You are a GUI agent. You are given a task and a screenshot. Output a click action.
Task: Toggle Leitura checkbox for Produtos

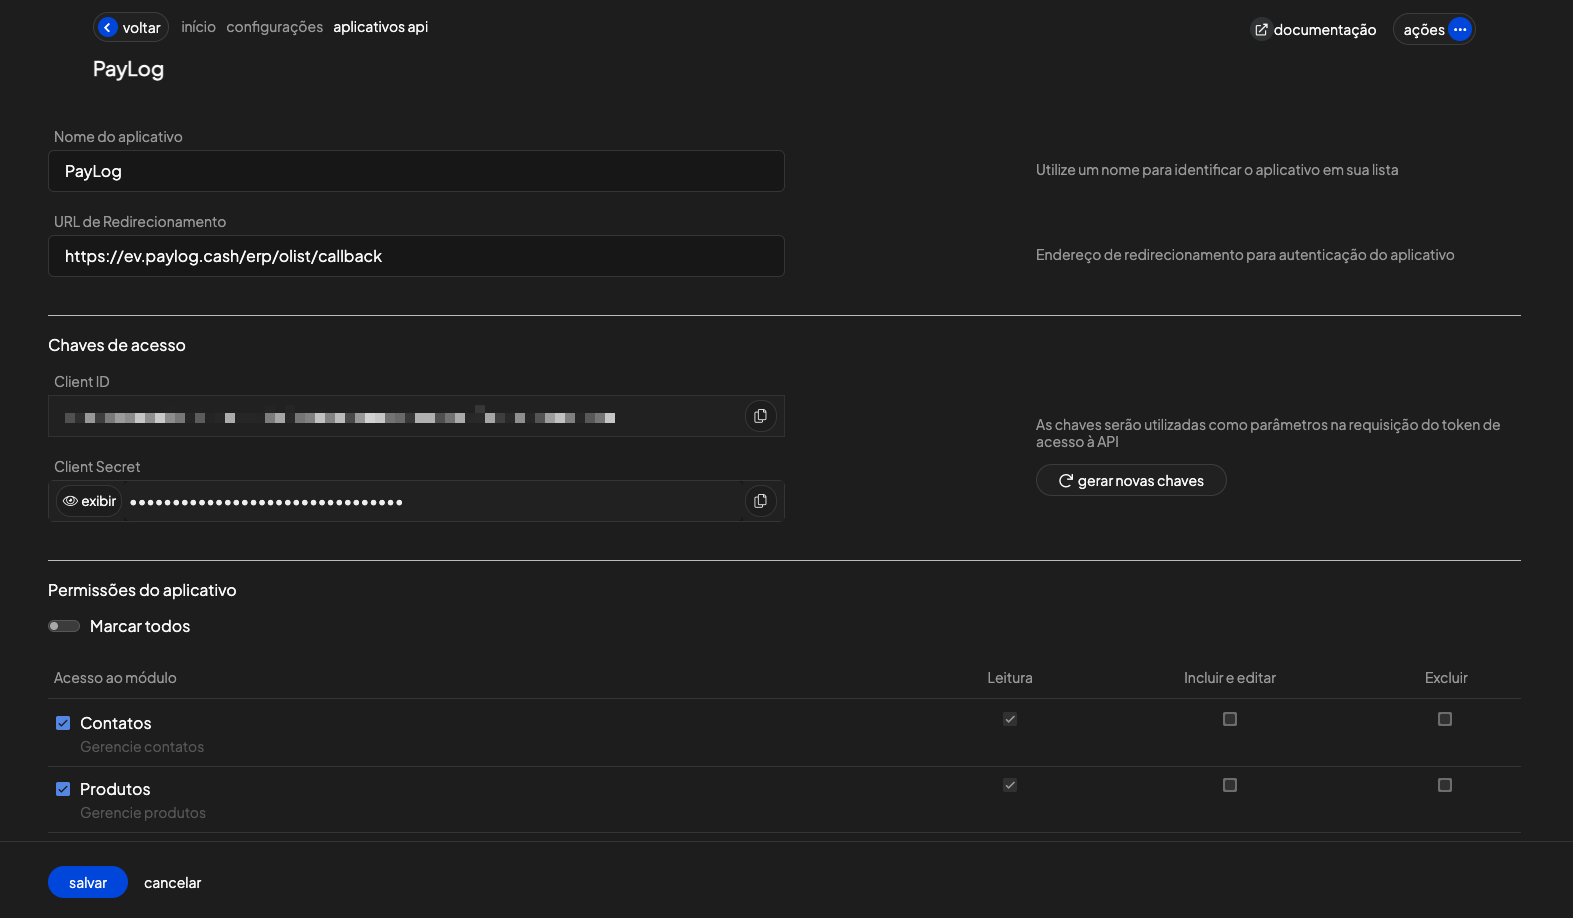click(x=1010, y=785)
